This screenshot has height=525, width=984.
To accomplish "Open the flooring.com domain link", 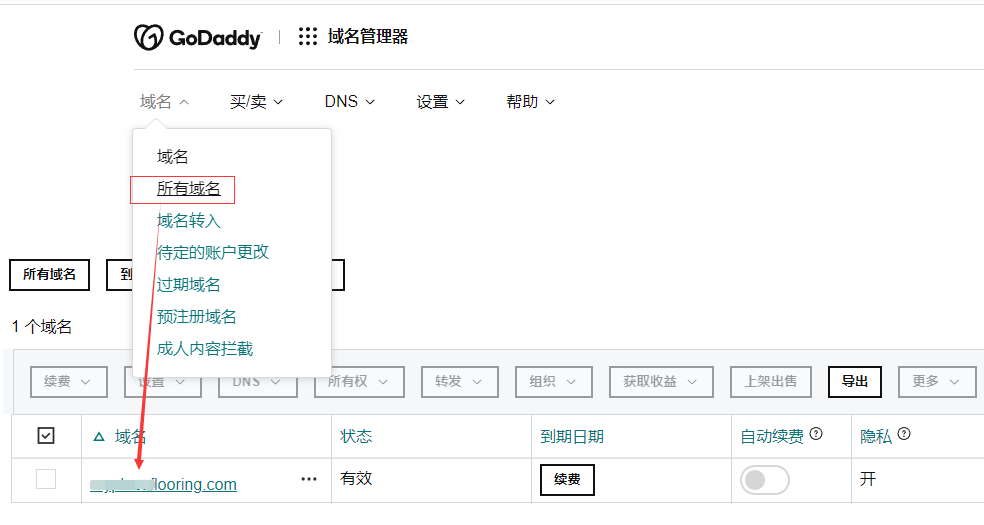I will point(163,484).
